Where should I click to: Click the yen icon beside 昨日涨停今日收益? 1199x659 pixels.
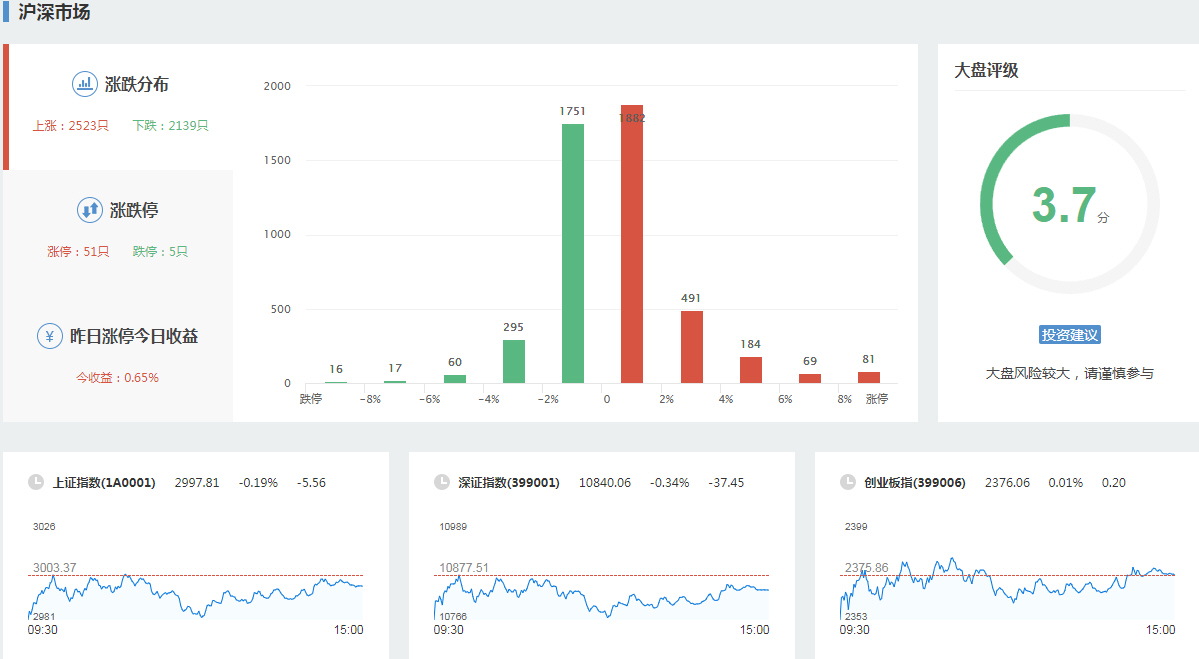50,336
